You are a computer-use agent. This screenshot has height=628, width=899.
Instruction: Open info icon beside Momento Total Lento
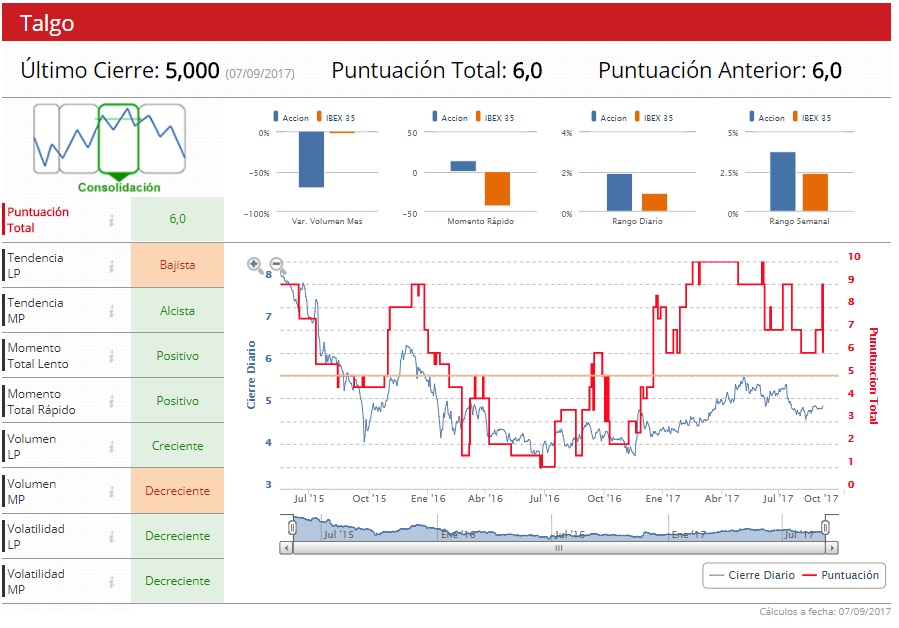pos(112,356)
